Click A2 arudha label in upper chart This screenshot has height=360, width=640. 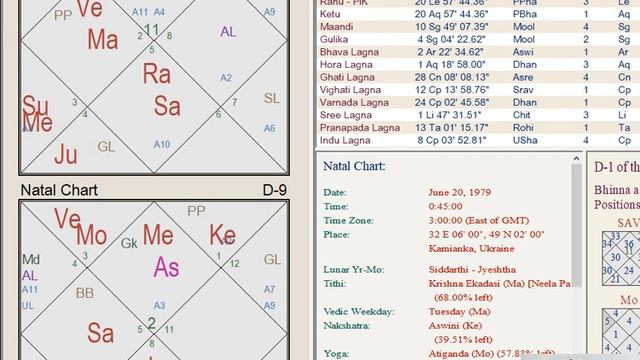(226, 78)
